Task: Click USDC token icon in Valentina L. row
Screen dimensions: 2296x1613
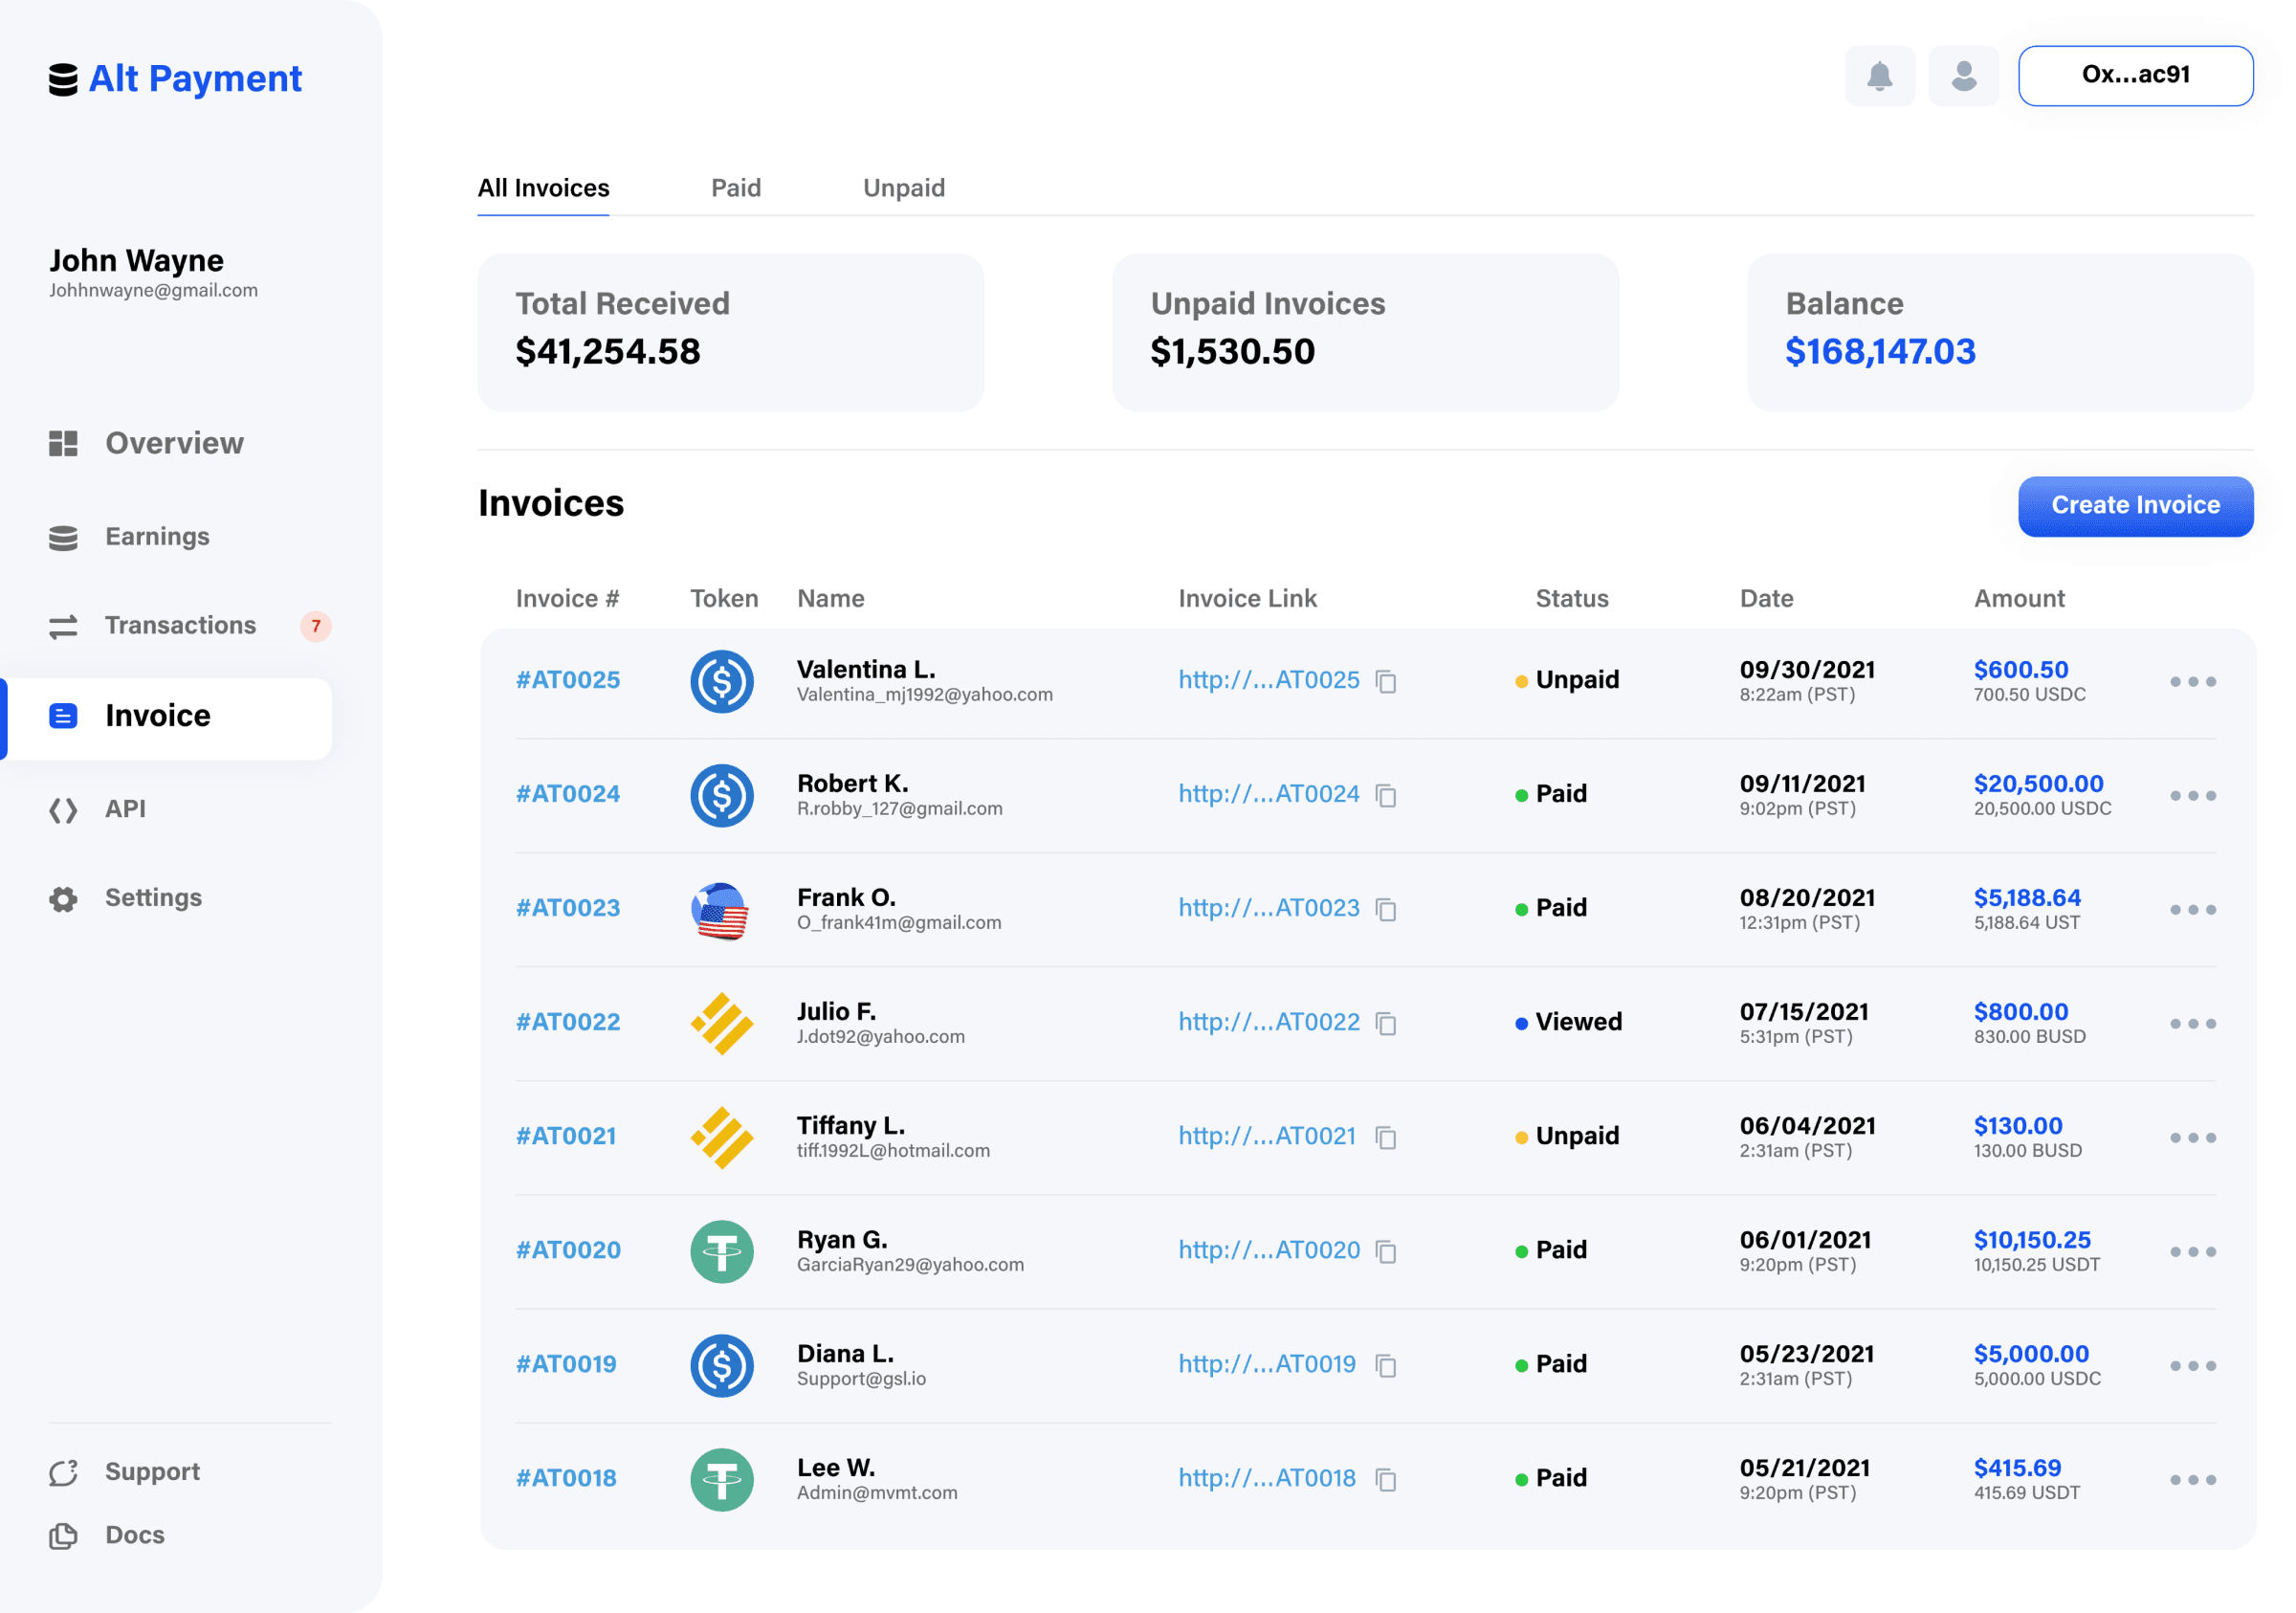Action: pos(722,682)
